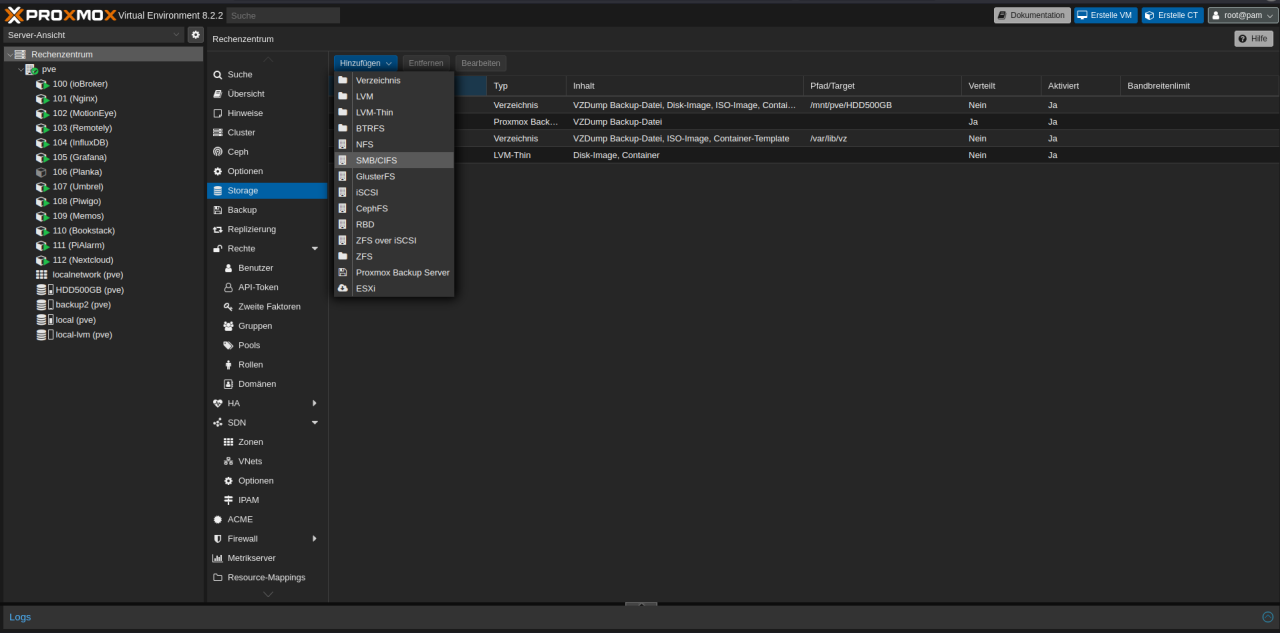Select iSCSI storage type
Screen dimensions: 1280x633
click(x=394, y=192)
